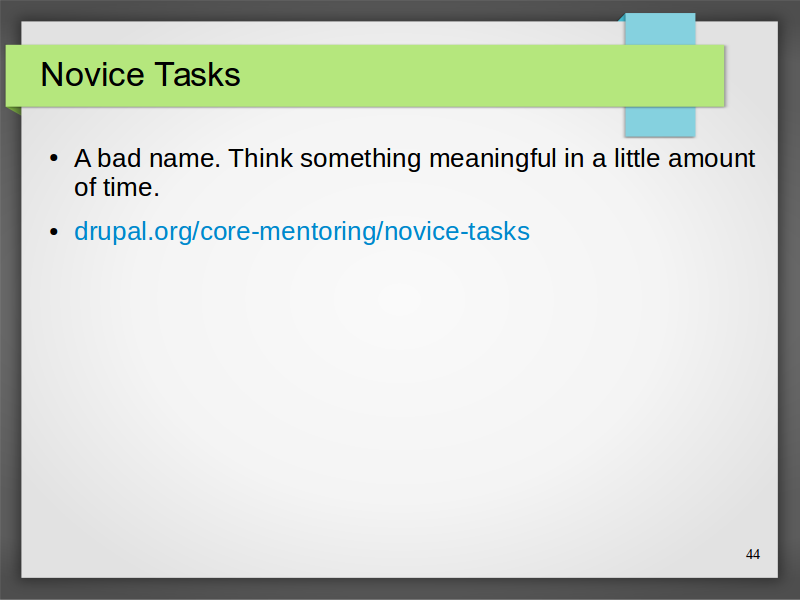
Task: Click the 'novice-tasks' portion of the link
Action: pos(457,231)
